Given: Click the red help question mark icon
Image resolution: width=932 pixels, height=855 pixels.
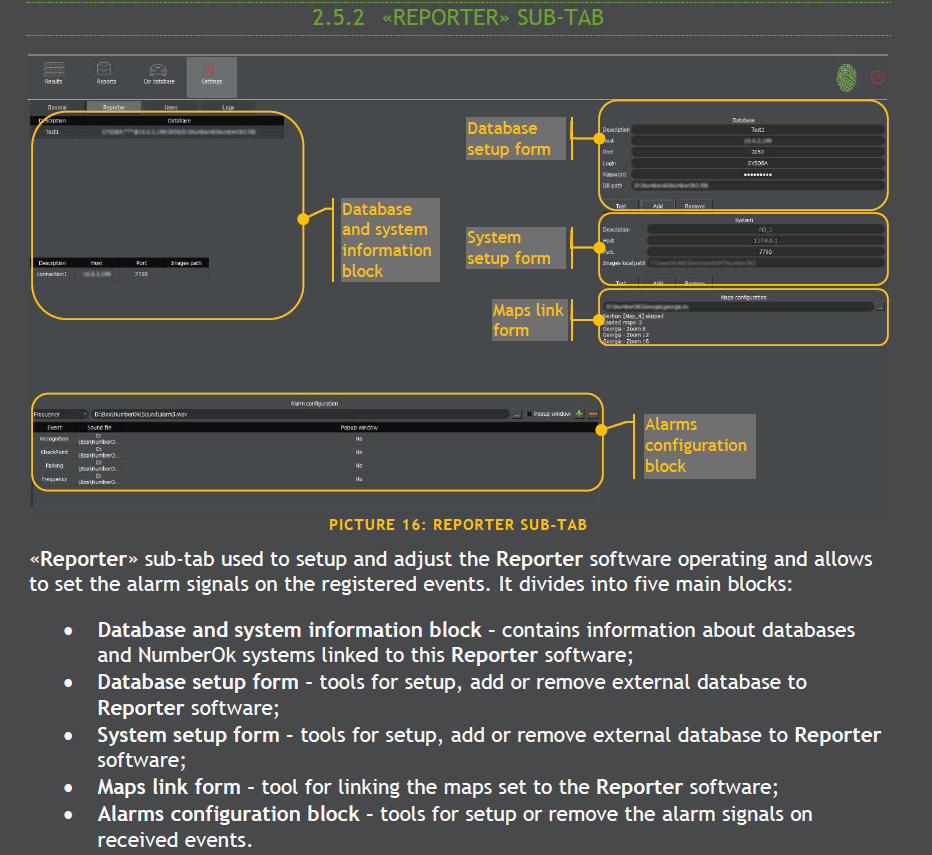Looking at the screenshot, I should (x=877, y=77).
